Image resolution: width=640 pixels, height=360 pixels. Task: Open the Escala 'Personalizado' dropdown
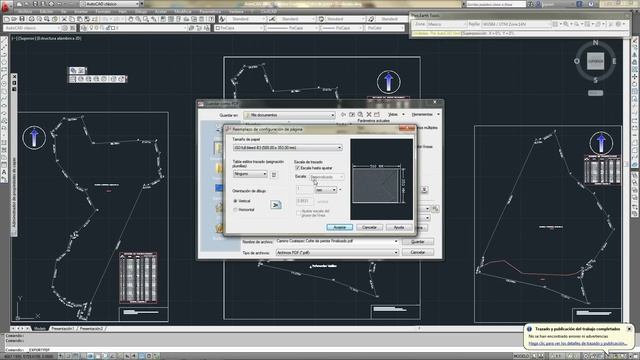point(327,177)
